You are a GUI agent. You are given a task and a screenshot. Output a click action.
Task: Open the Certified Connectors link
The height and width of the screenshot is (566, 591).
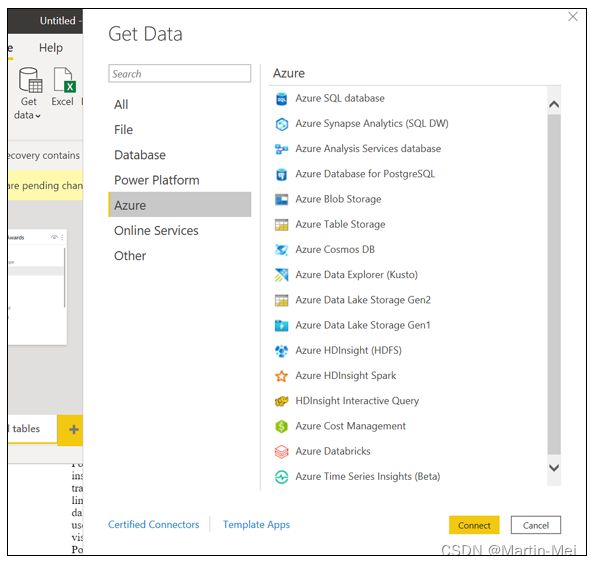153,525
